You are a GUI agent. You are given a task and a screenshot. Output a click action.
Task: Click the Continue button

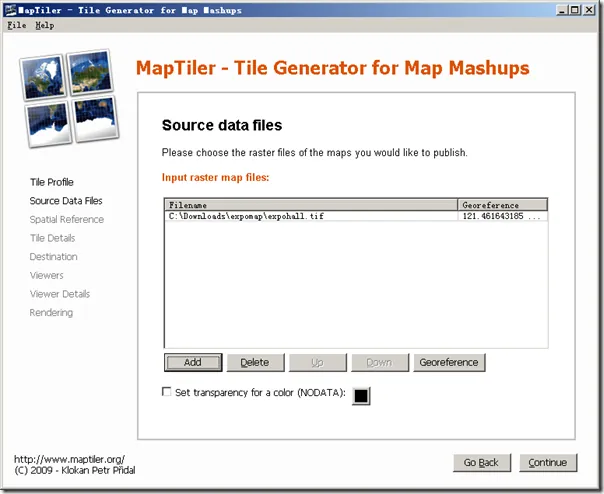pyautogui.click(x=548, y=462)
